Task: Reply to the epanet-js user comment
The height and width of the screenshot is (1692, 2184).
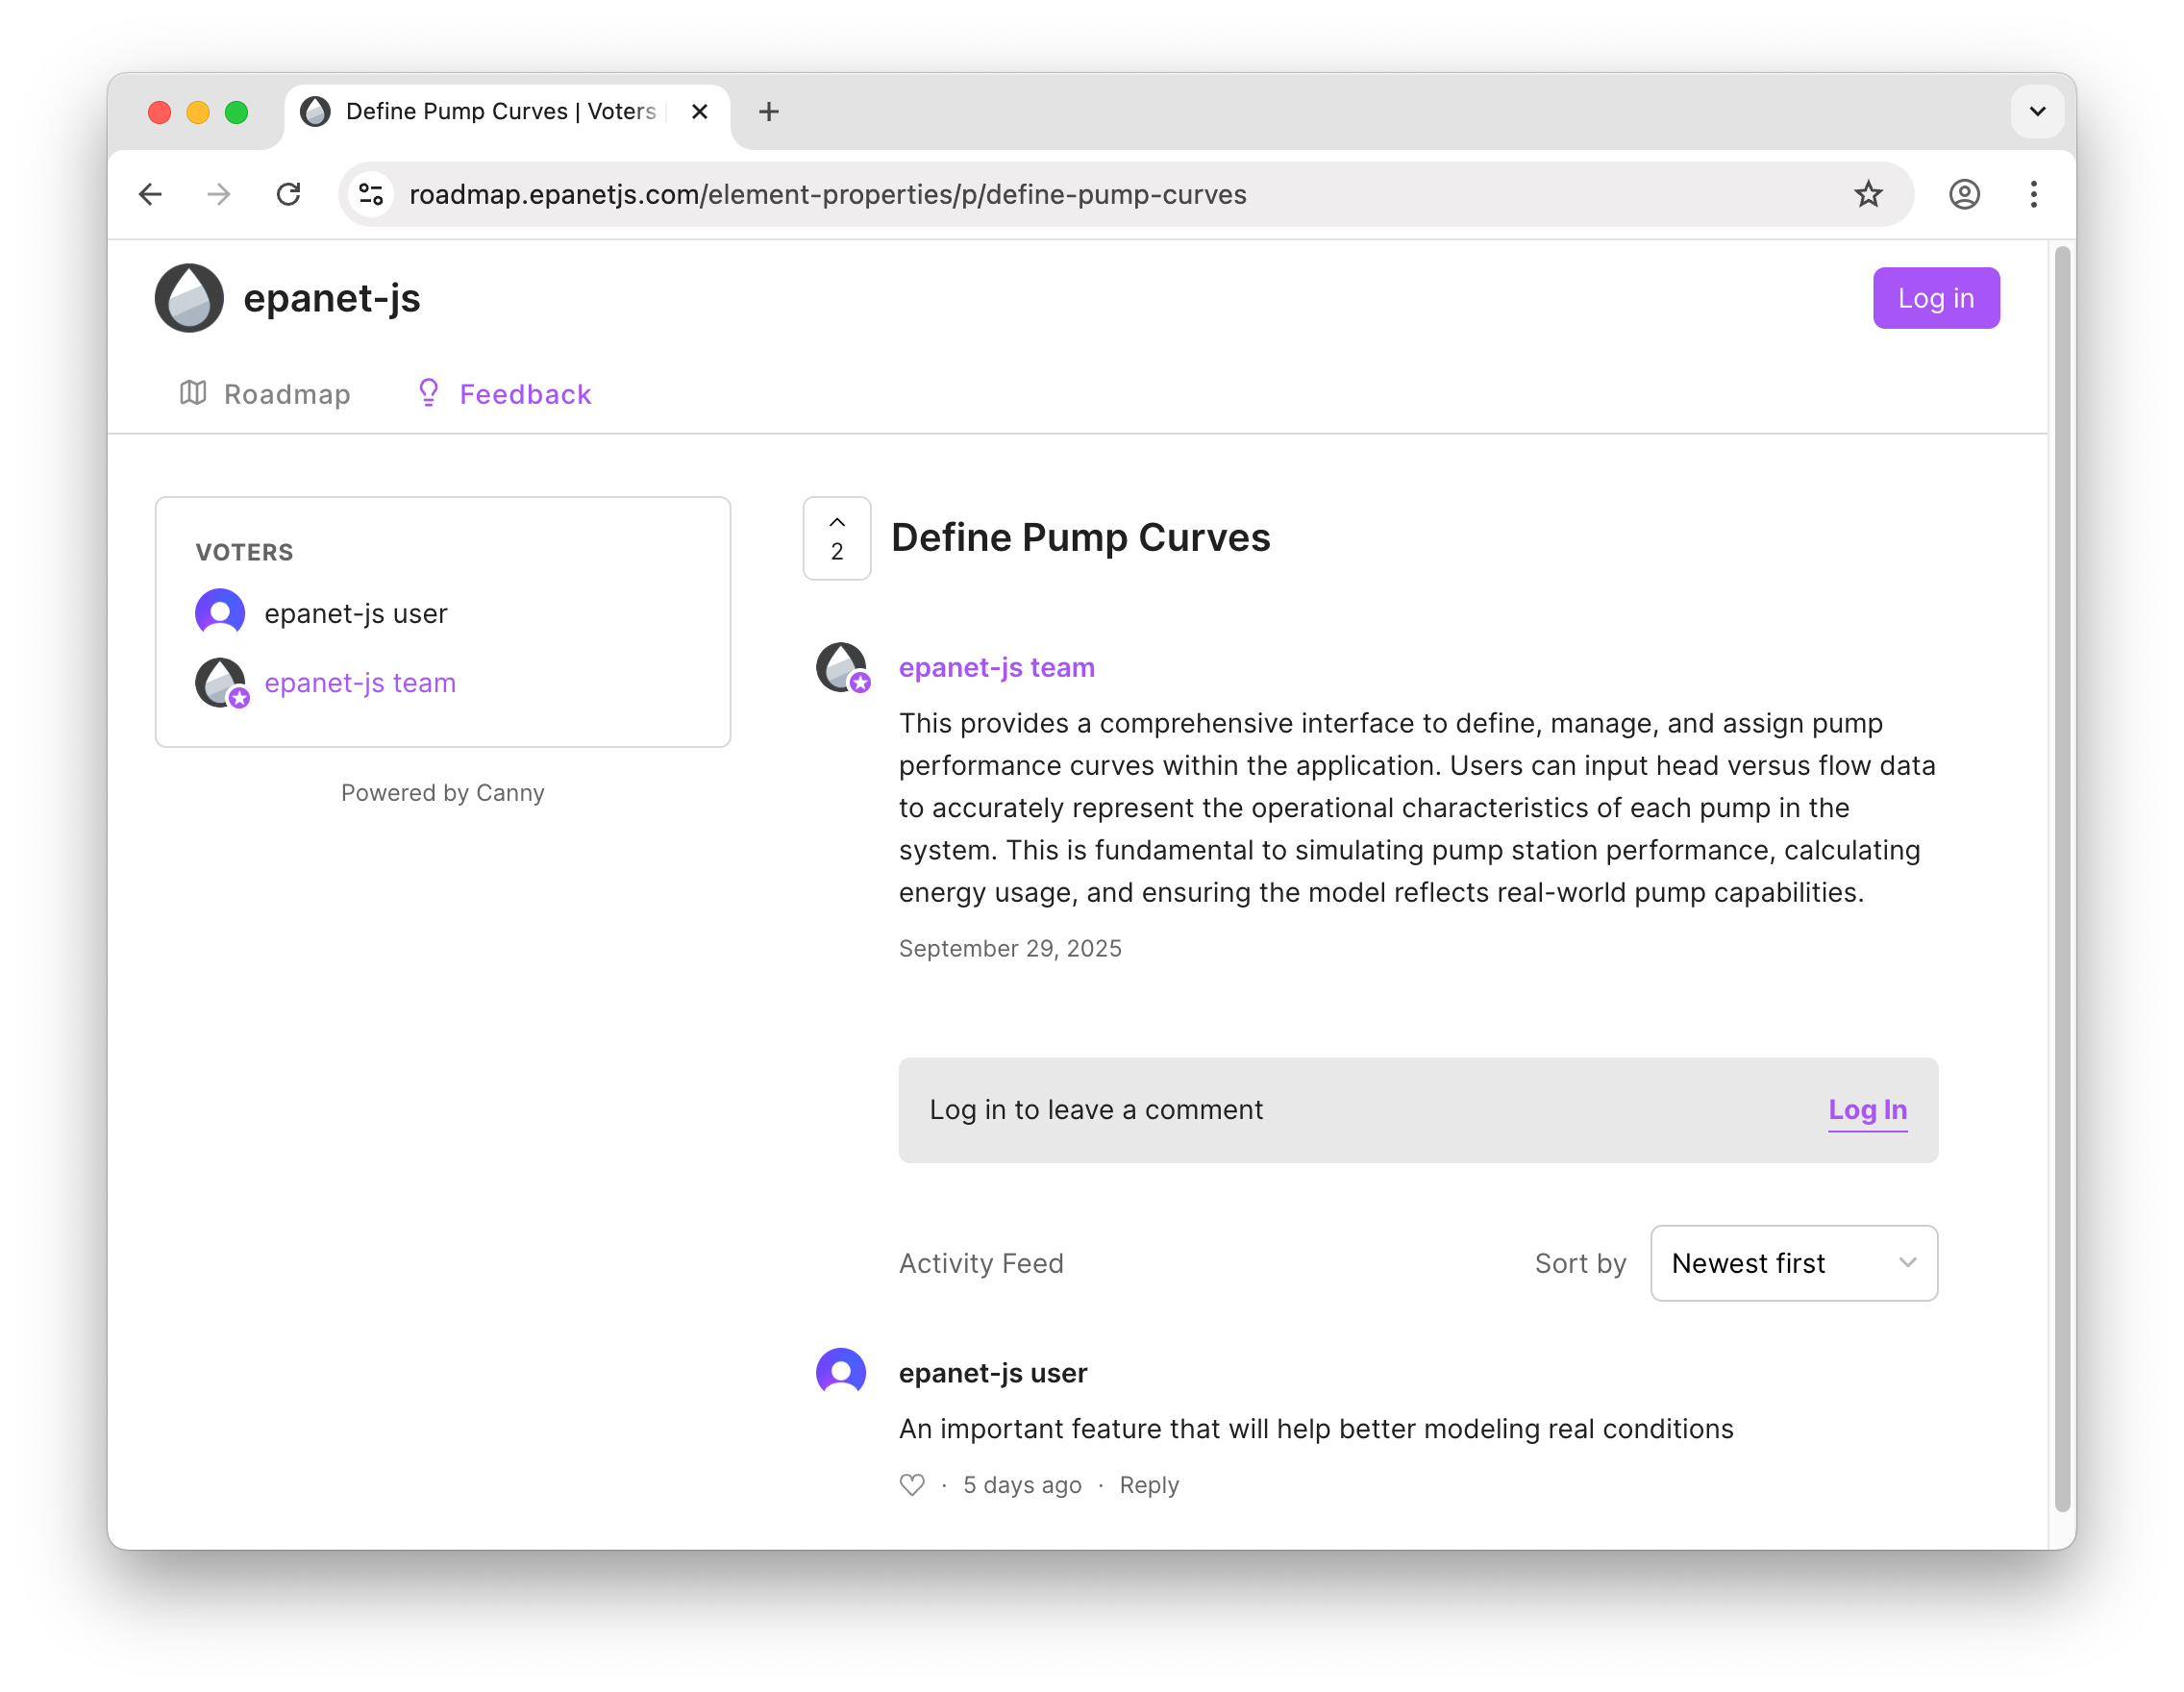Action: 1148,1485
